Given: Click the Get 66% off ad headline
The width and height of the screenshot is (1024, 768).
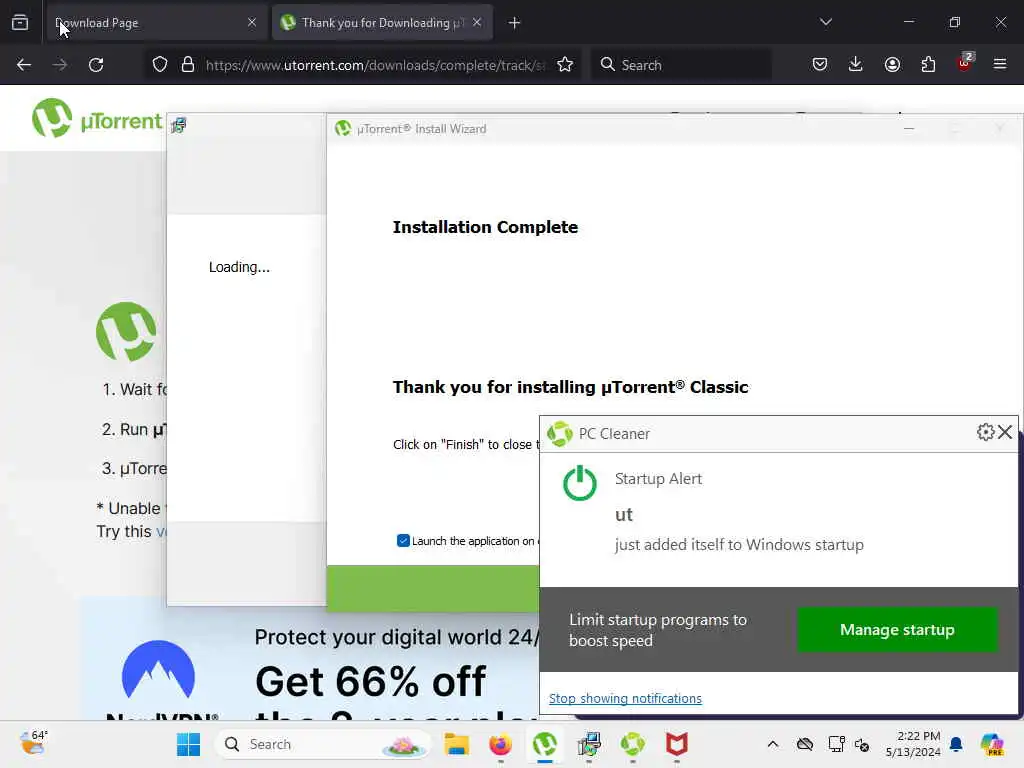Looking at the screenshot, I should (x=370, y=682).
